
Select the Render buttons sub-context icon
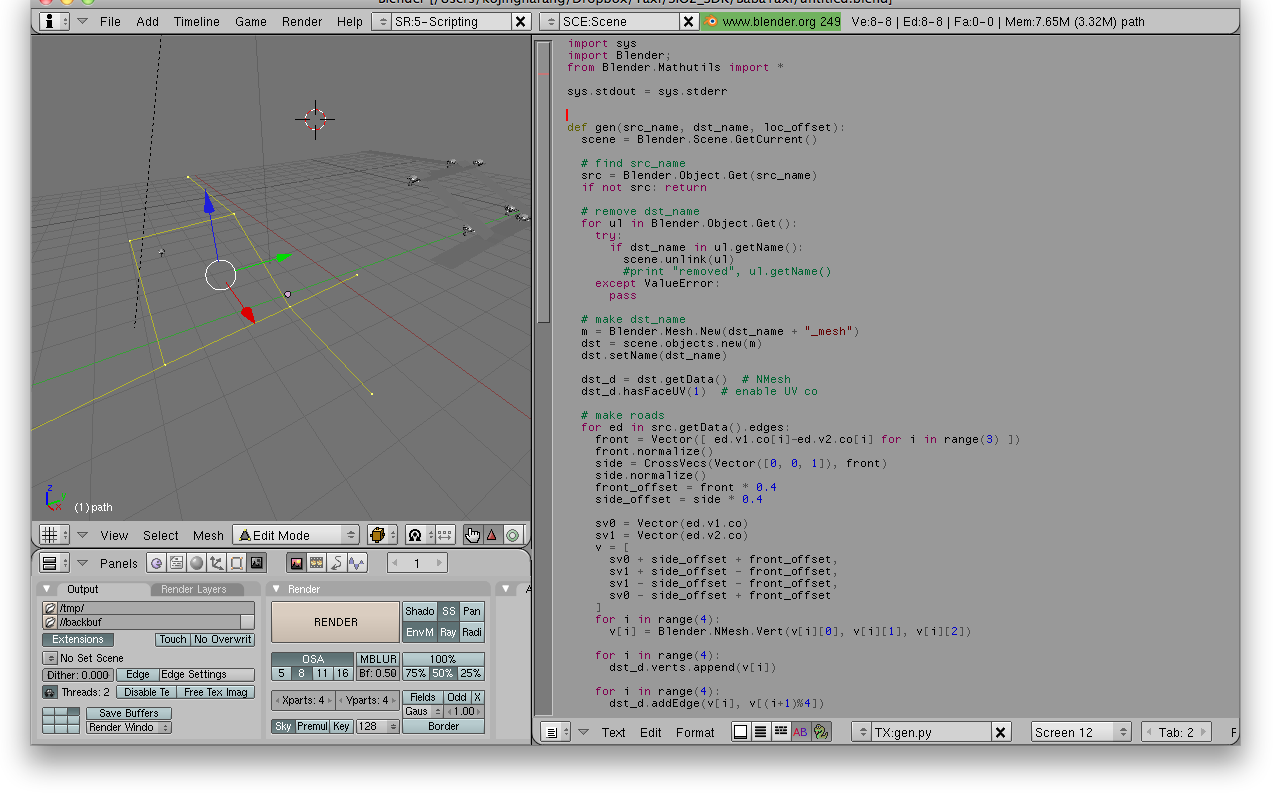click(297, 563)
